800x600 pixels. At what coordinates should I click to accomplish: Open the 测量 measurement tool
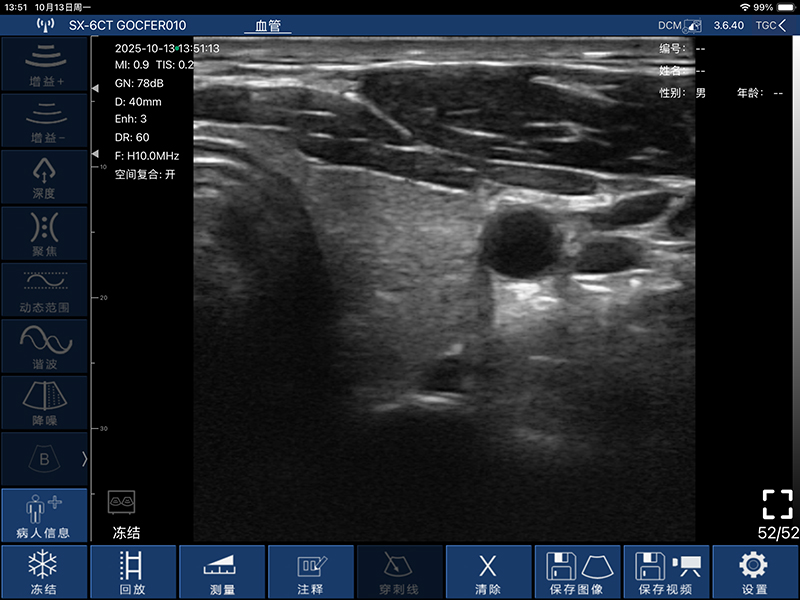coord(223,572)
